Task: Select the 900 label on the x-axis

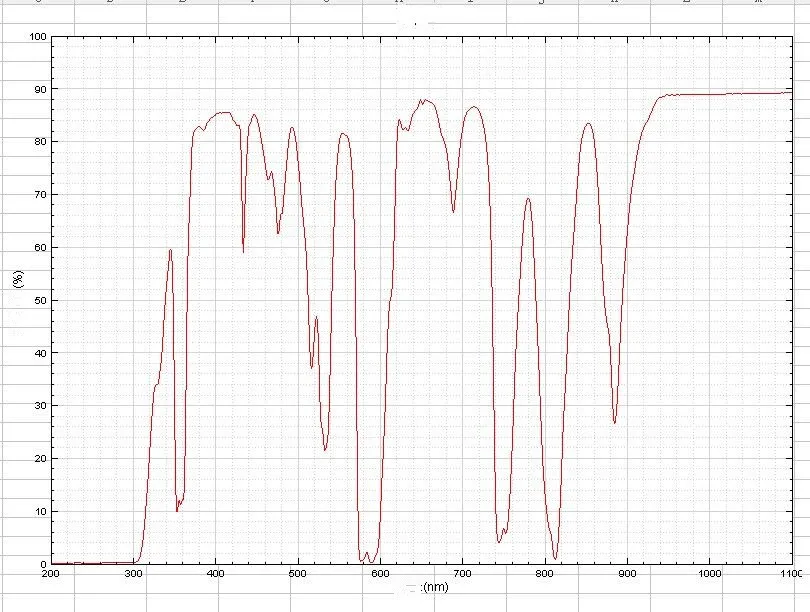Action: [626, 574]
